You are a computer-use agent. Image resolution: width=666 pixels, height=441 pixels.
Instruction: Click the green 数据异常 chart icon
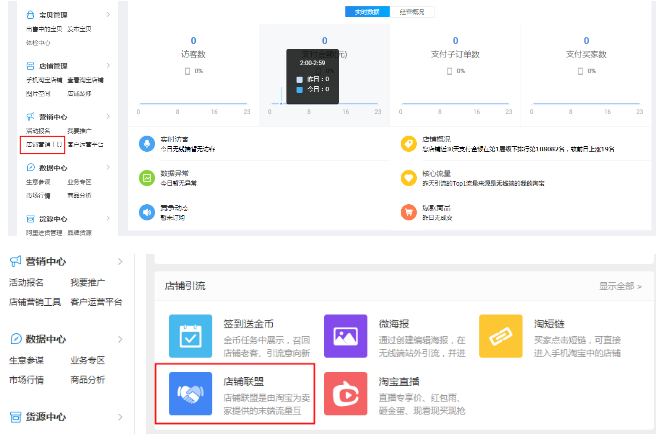click(147, 177)
